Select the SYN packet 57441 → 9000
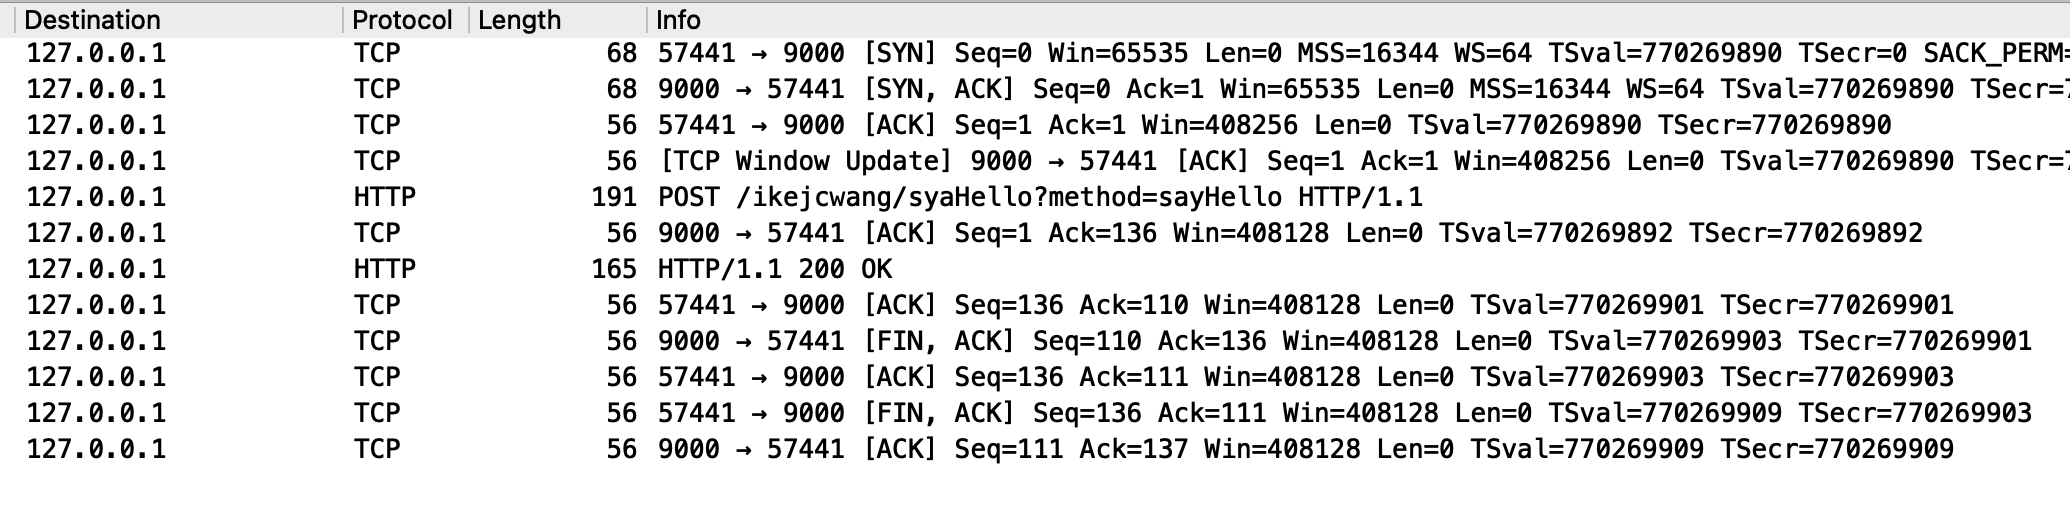 1035,53
